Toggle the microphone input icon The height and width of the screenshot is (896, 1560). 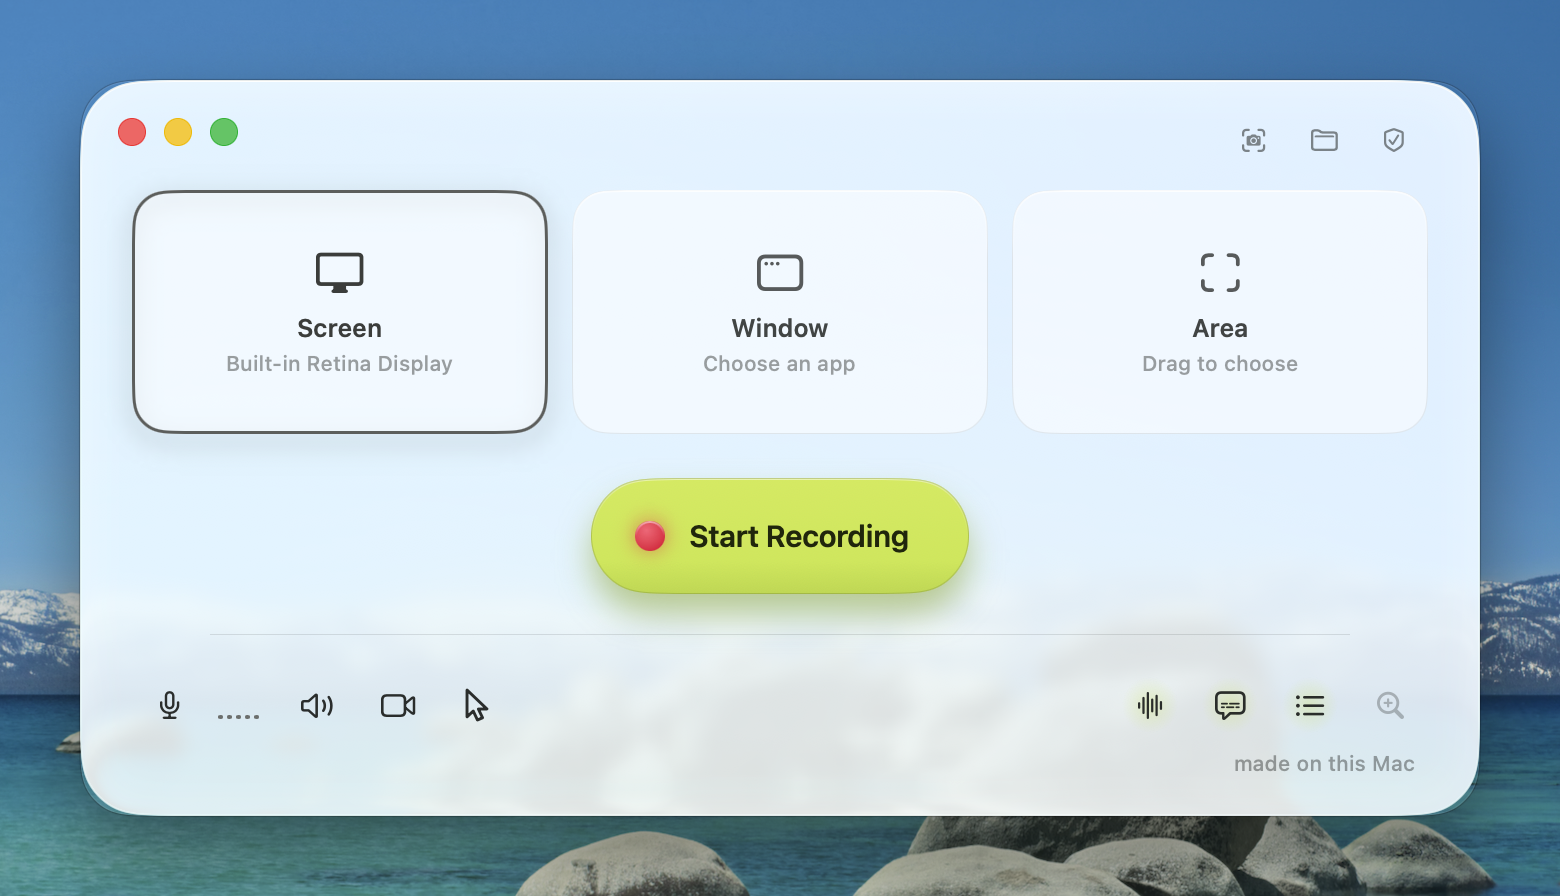tap(170, 706)
